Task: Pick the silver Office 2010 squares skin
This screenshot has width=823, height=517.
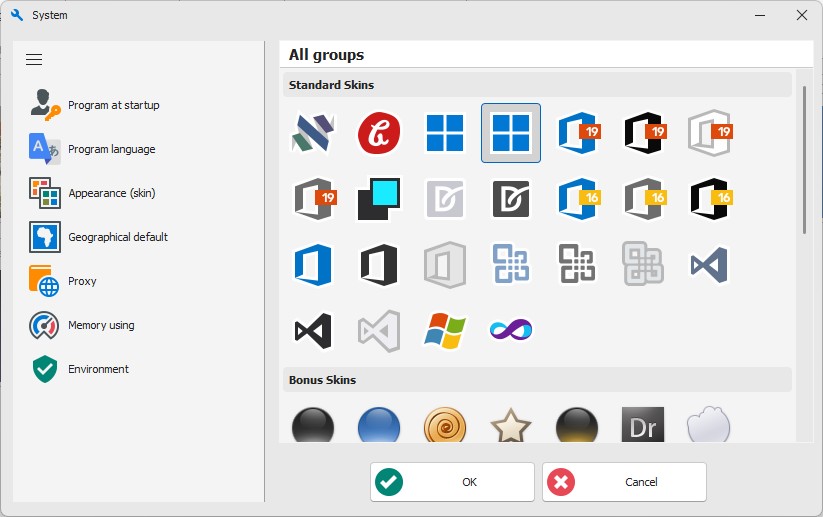Action: [x=643, y=263]
